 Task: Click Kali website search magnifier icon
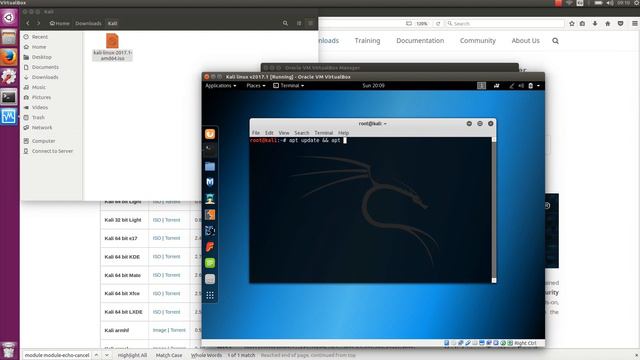click(x=556, y=41)
